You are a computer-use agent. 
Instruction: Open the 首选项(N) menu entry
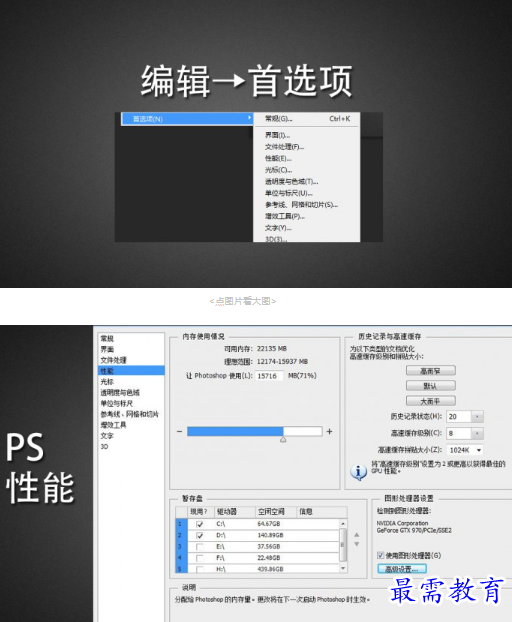click(x=187, y=119)
